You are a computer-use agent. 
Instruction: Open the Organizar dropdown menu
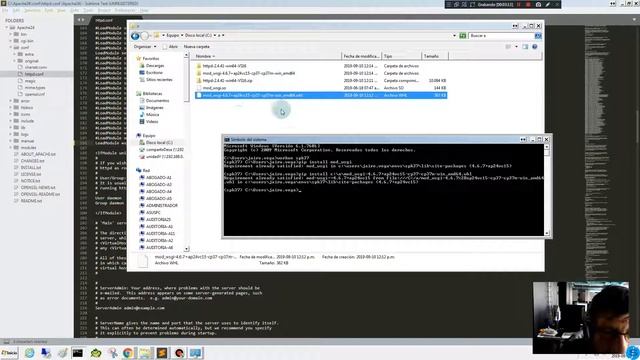click(x=145, y=47)
